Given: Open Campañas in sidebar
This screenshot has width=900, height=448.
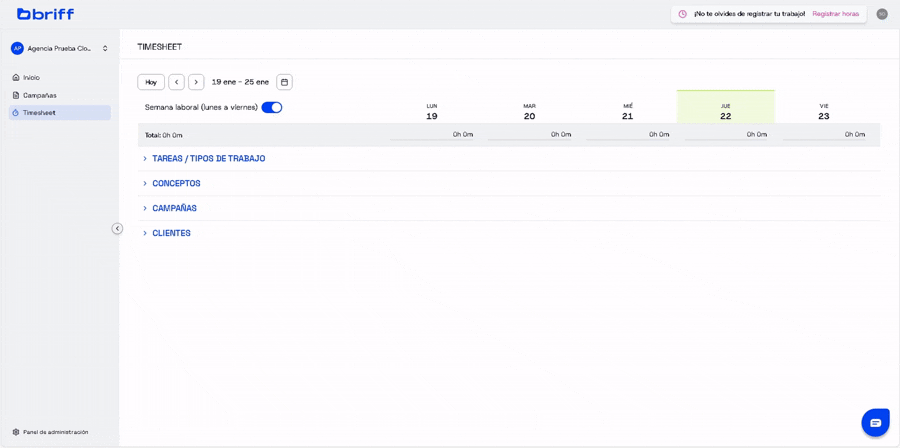Looking at the screenshot, I should pos(60,95).
